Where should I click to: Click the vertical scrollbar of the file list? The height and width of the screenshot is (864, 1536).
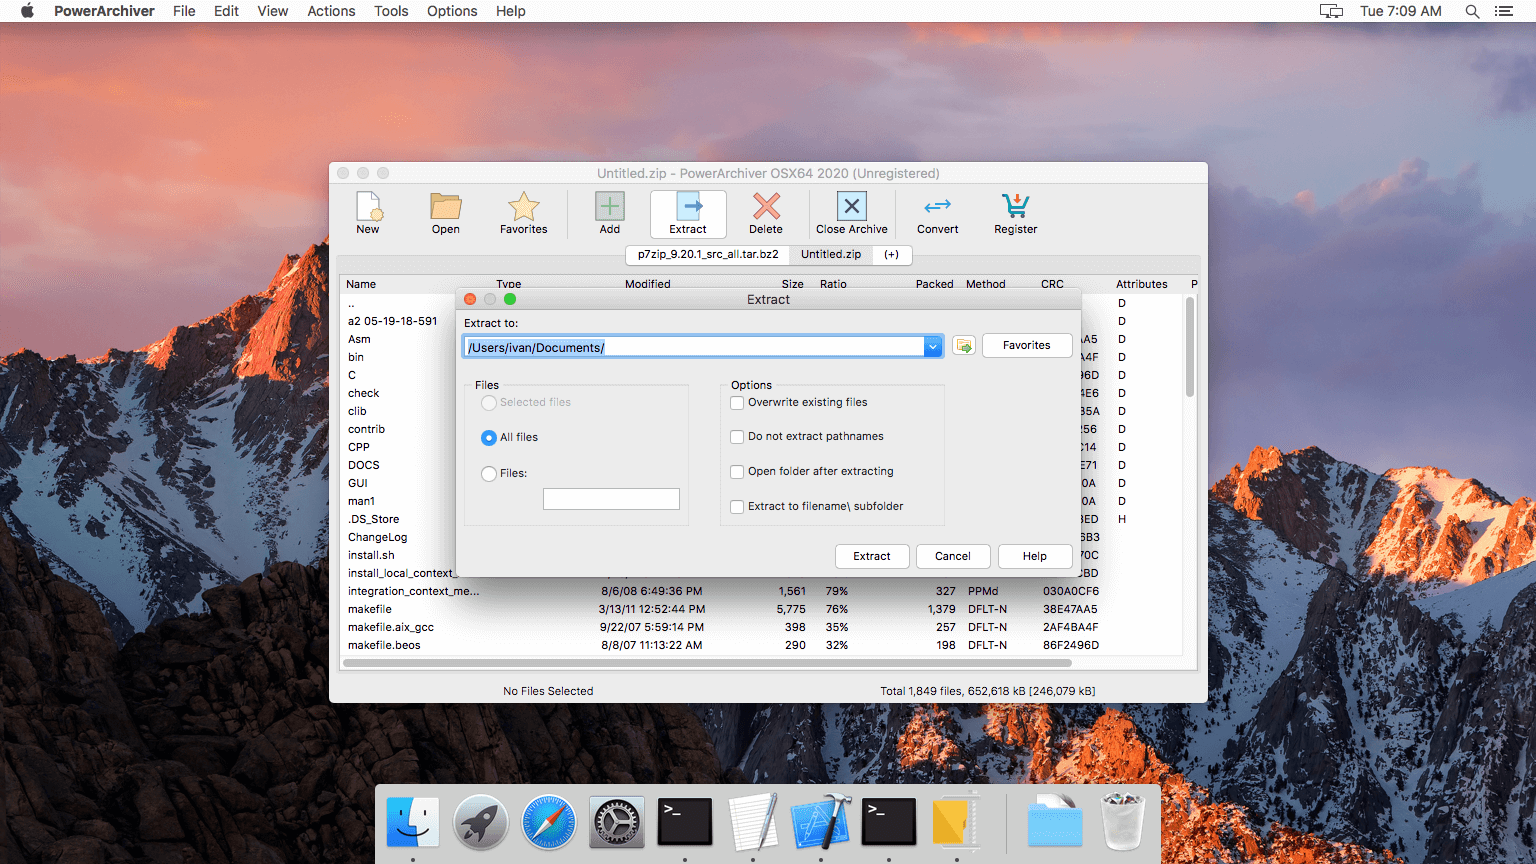pos(1189,347)
